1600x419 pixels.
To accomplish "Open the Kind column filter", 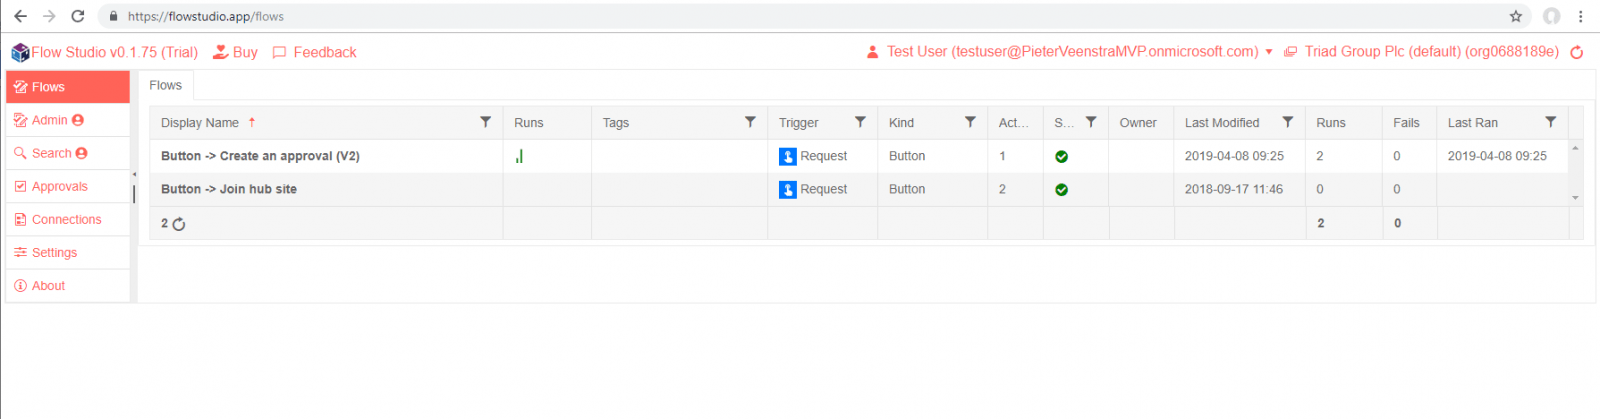I will [970, 122].
